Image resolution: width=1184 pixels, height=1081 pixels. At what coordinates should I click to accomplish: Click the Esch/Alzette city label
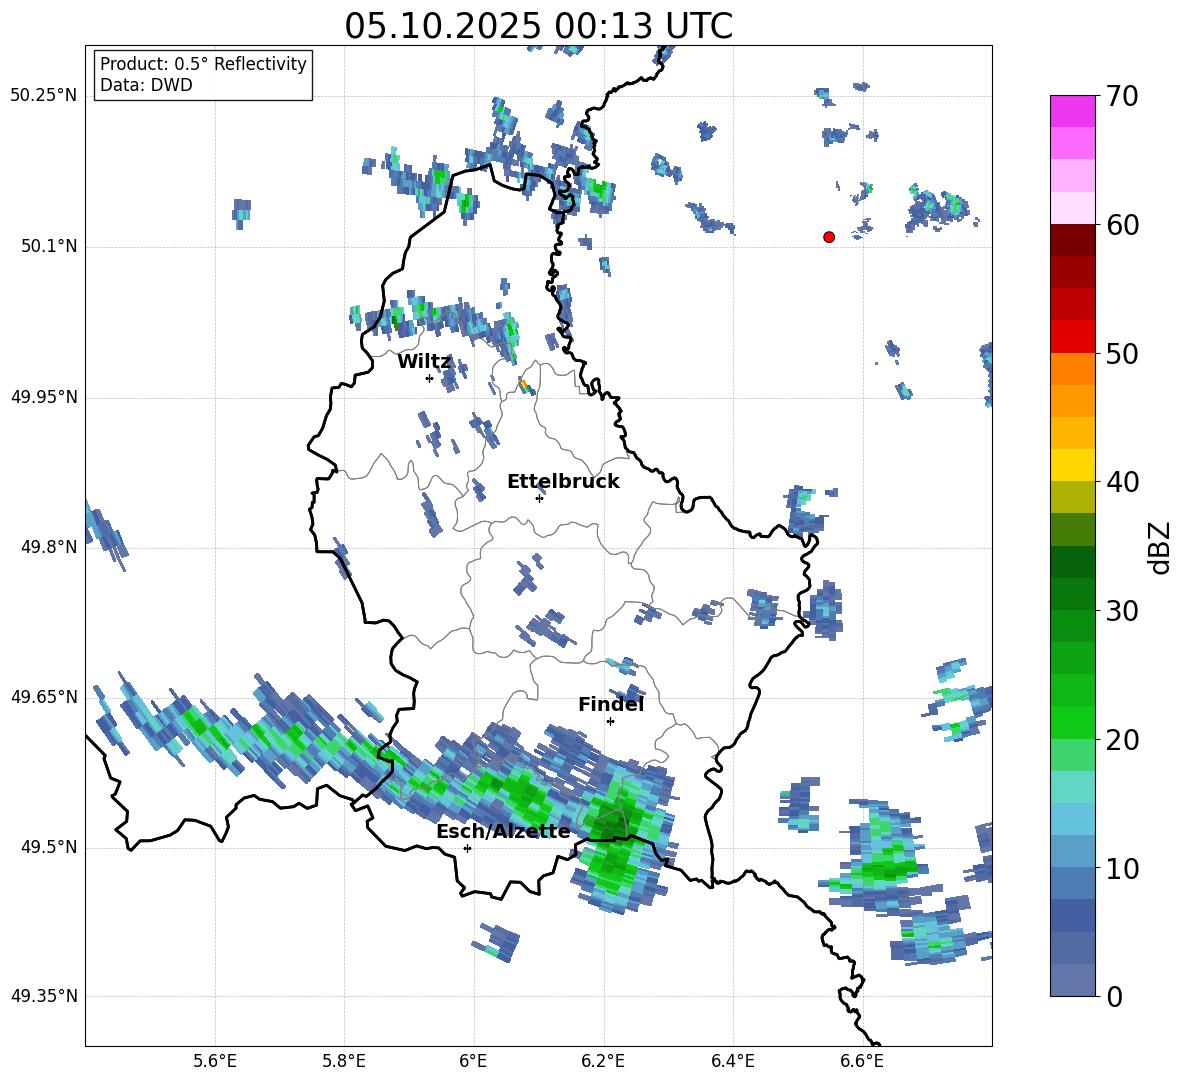[x=503, y=832]
